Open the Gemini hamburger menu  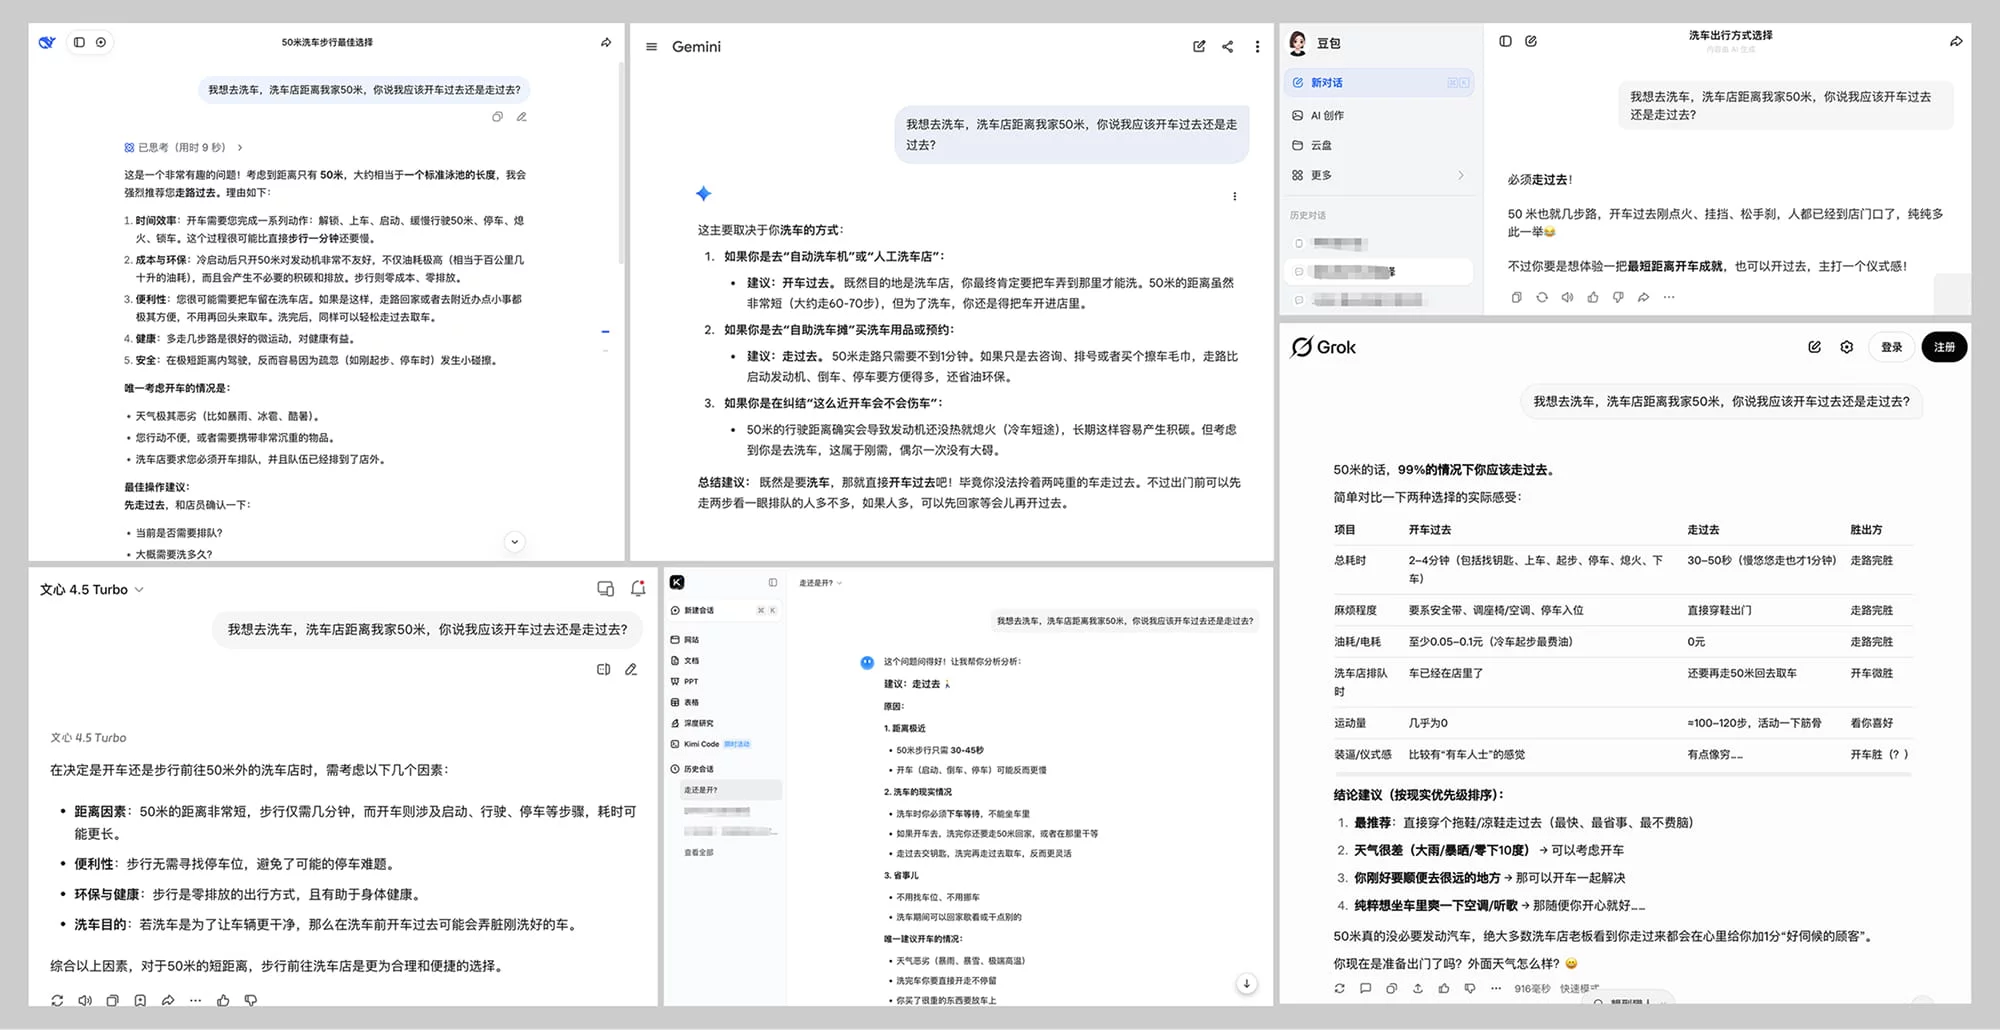point(651,47)
